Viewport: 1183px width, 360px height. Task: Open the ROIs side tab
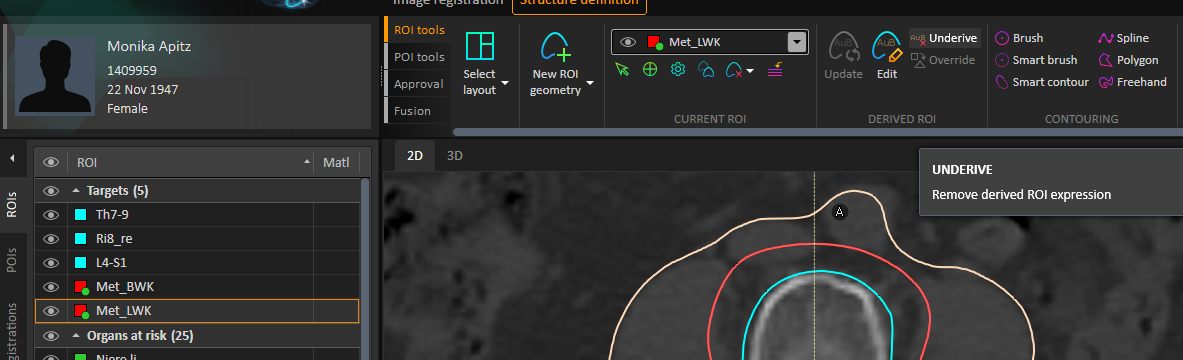pyautogui.click(x=13, y=205)
